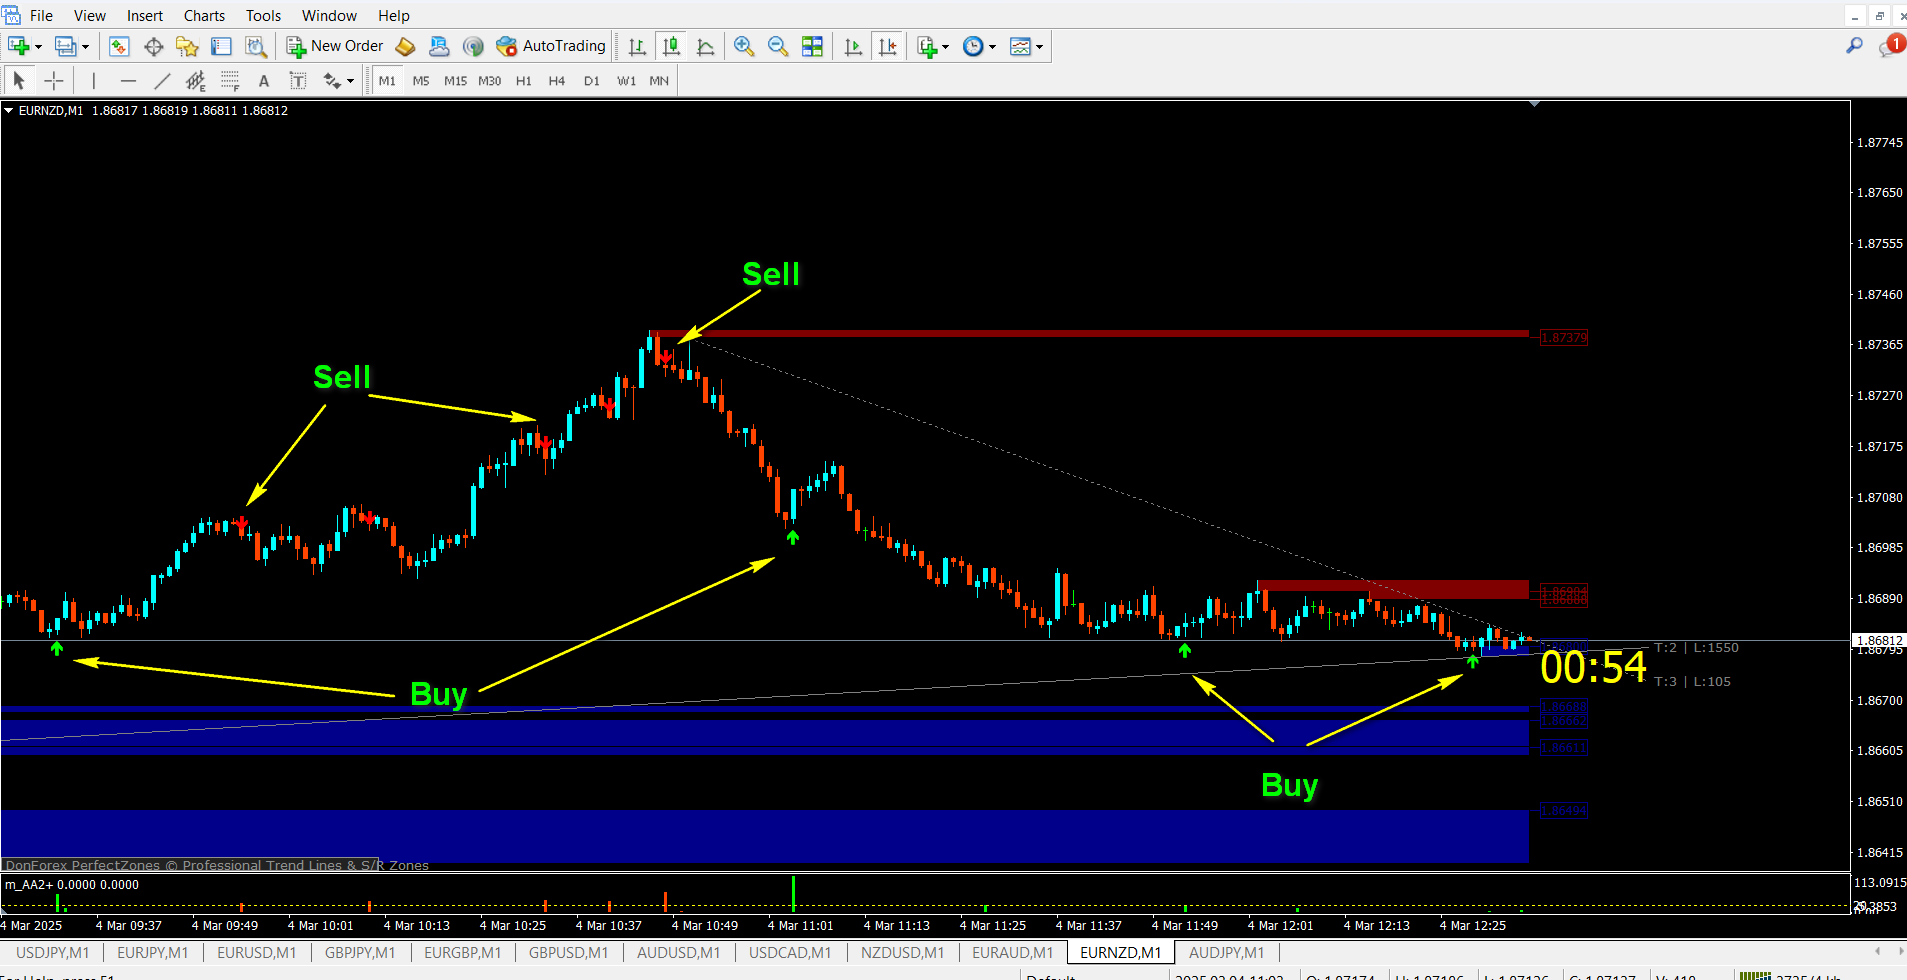Open the Charts menu
This screenshot has height=980, width=1907.
coord(204,15)
